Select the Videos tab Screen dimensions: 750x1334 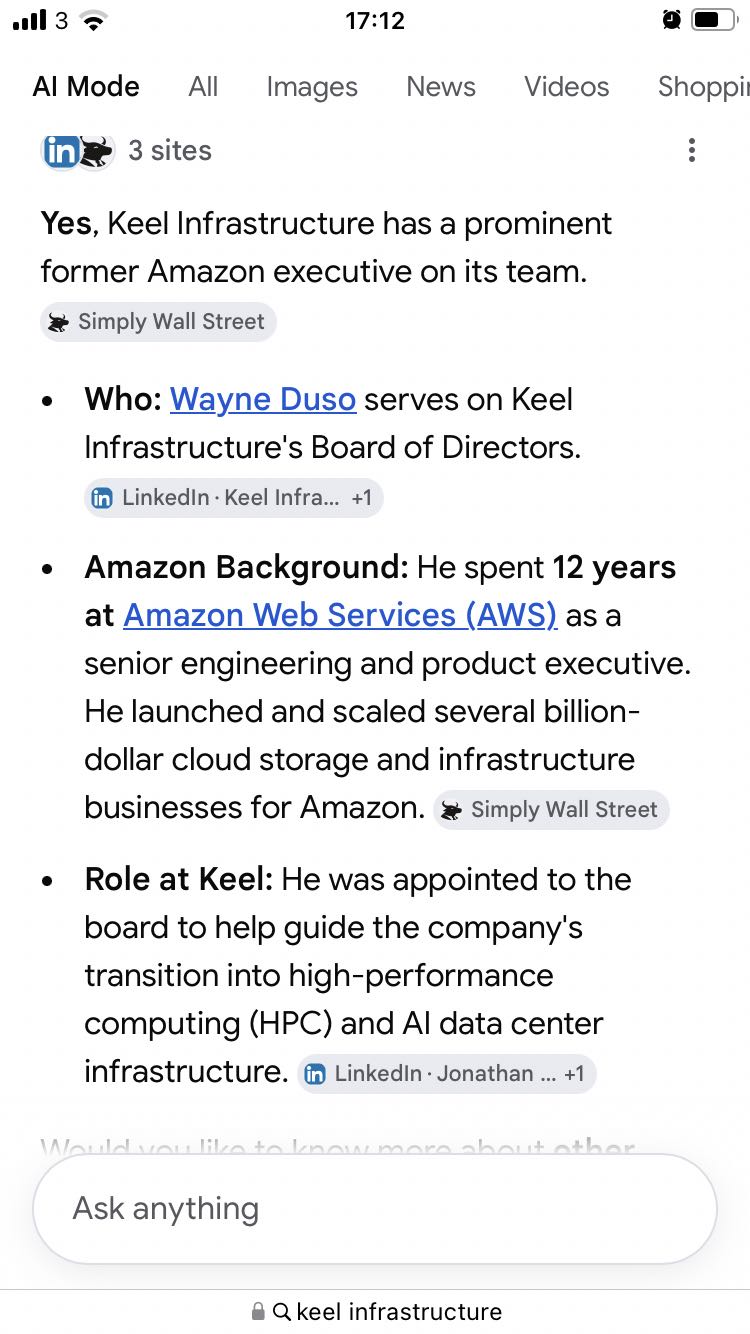567,87
